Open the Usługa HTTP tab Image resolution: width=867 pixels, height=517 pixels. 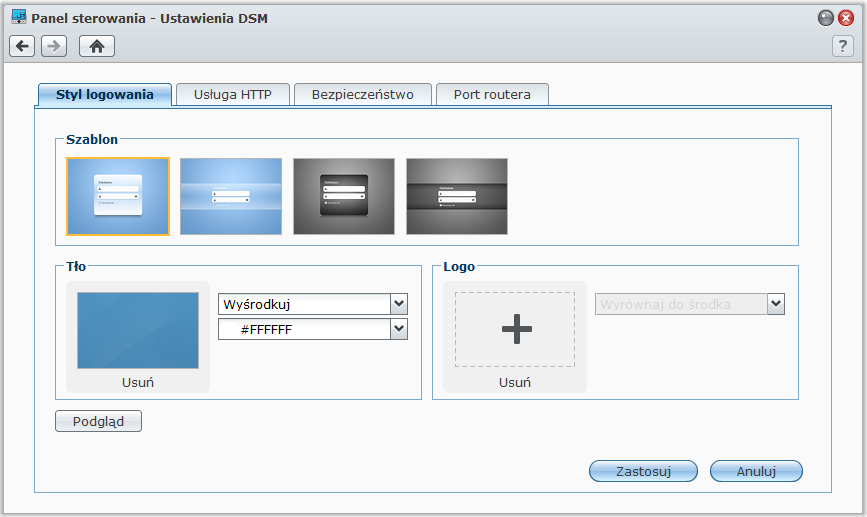233,95
